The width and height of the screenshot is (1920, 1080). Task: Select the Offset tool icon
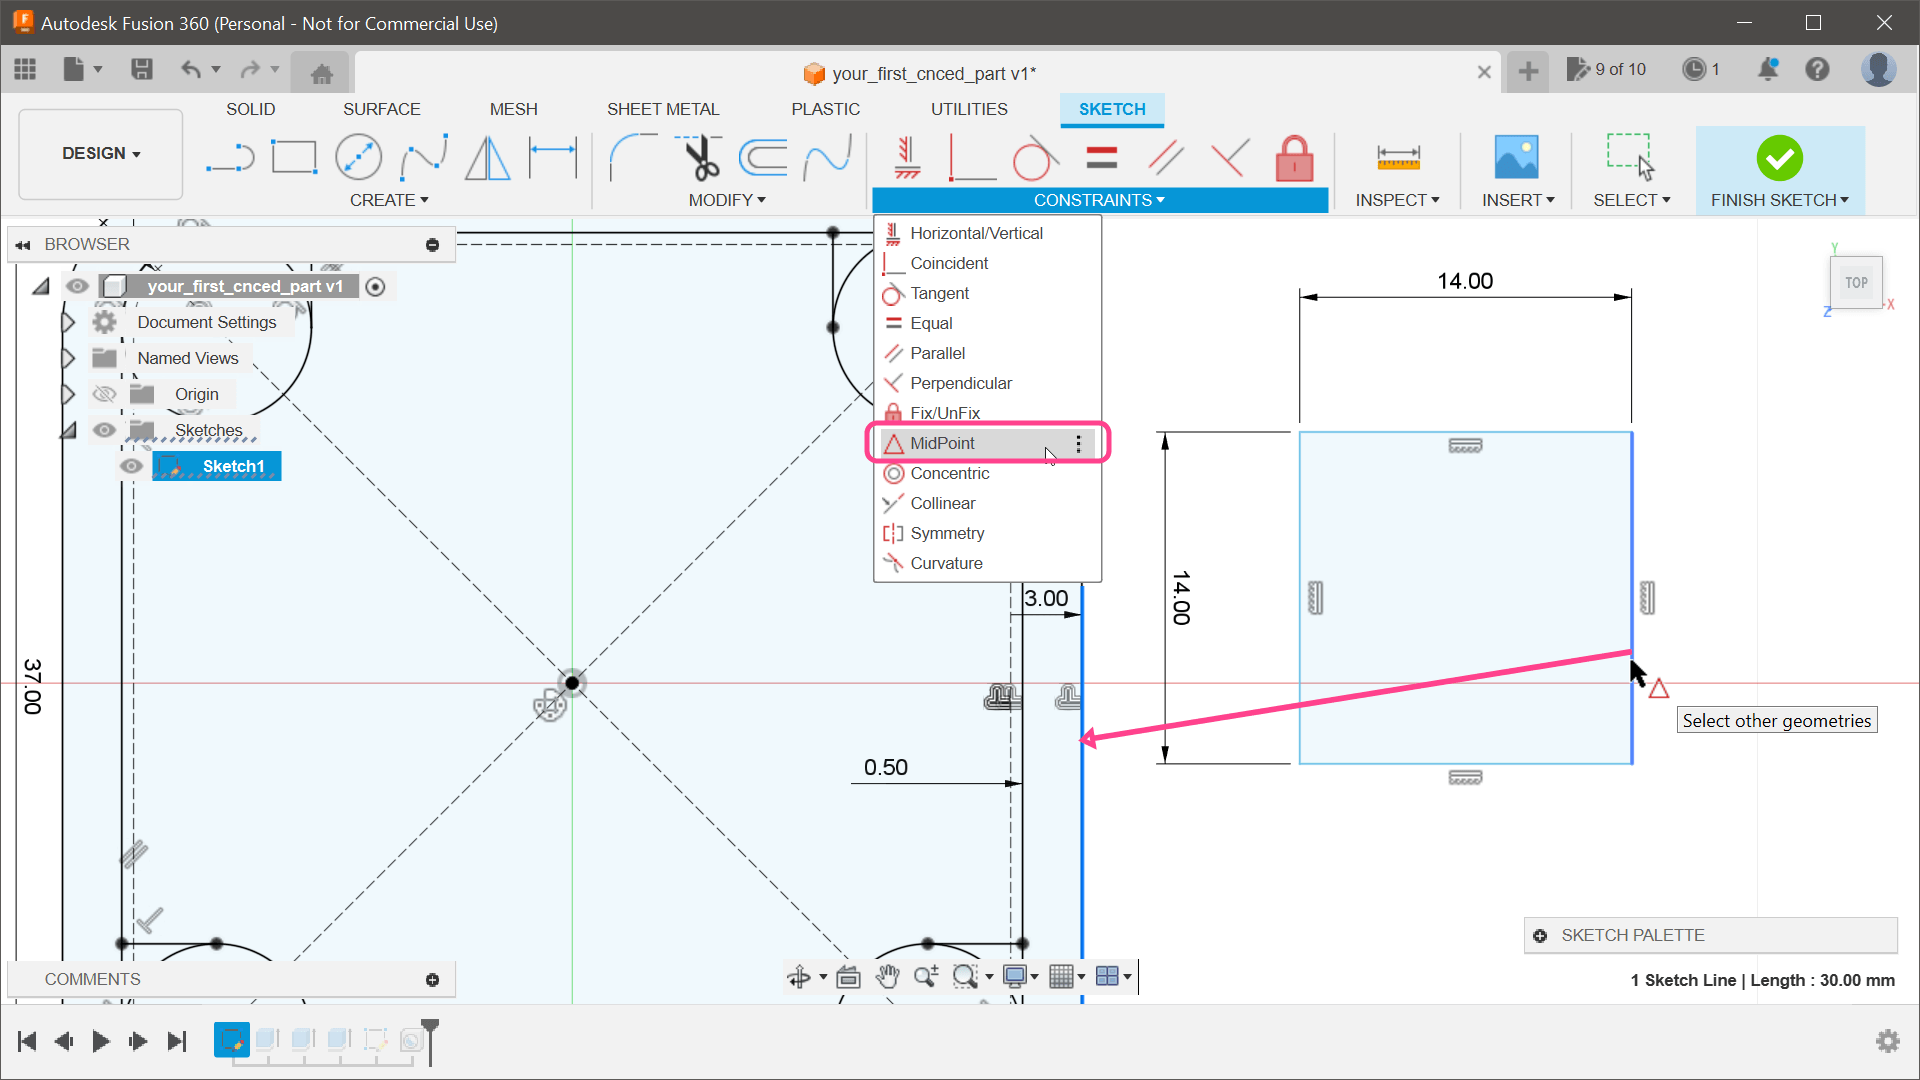pos(763,158)
